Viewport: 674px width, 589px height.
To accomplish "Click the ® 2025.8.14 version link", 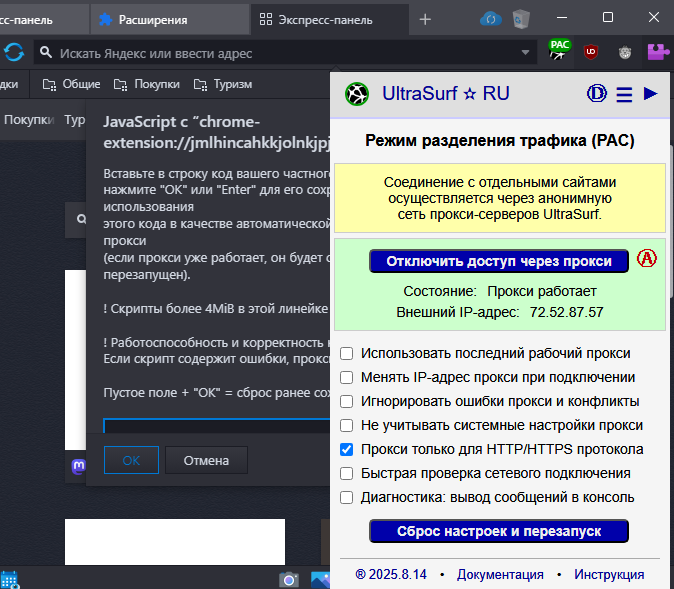I will pos(391,575).
